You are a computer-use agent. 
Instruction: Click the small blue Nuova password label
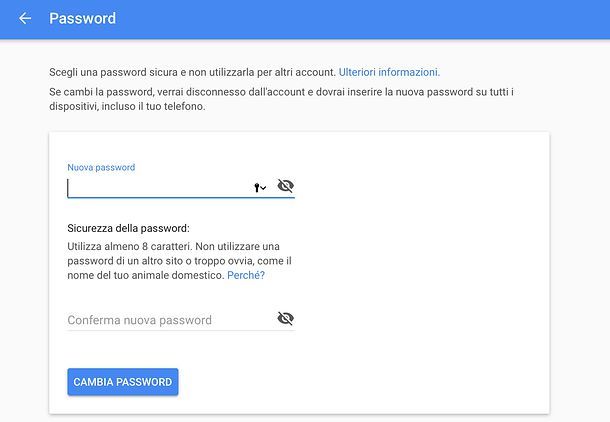[x=101, y=167]
